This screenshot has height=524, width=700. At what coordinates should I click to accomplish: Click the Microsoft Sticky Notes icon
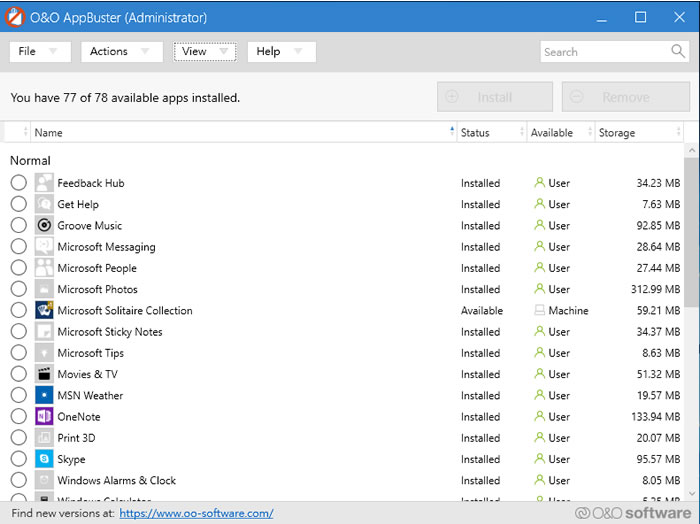pyautogui.click(x=44, y=332)
